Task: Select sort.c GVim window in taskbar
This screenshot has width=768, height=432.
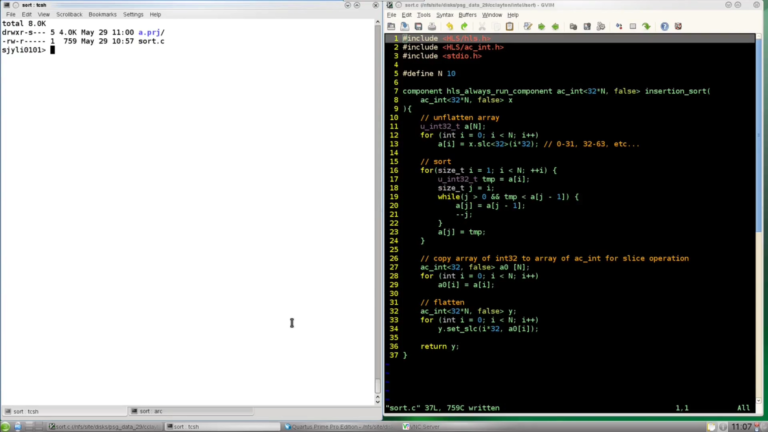Action: [x=104, y=427]
